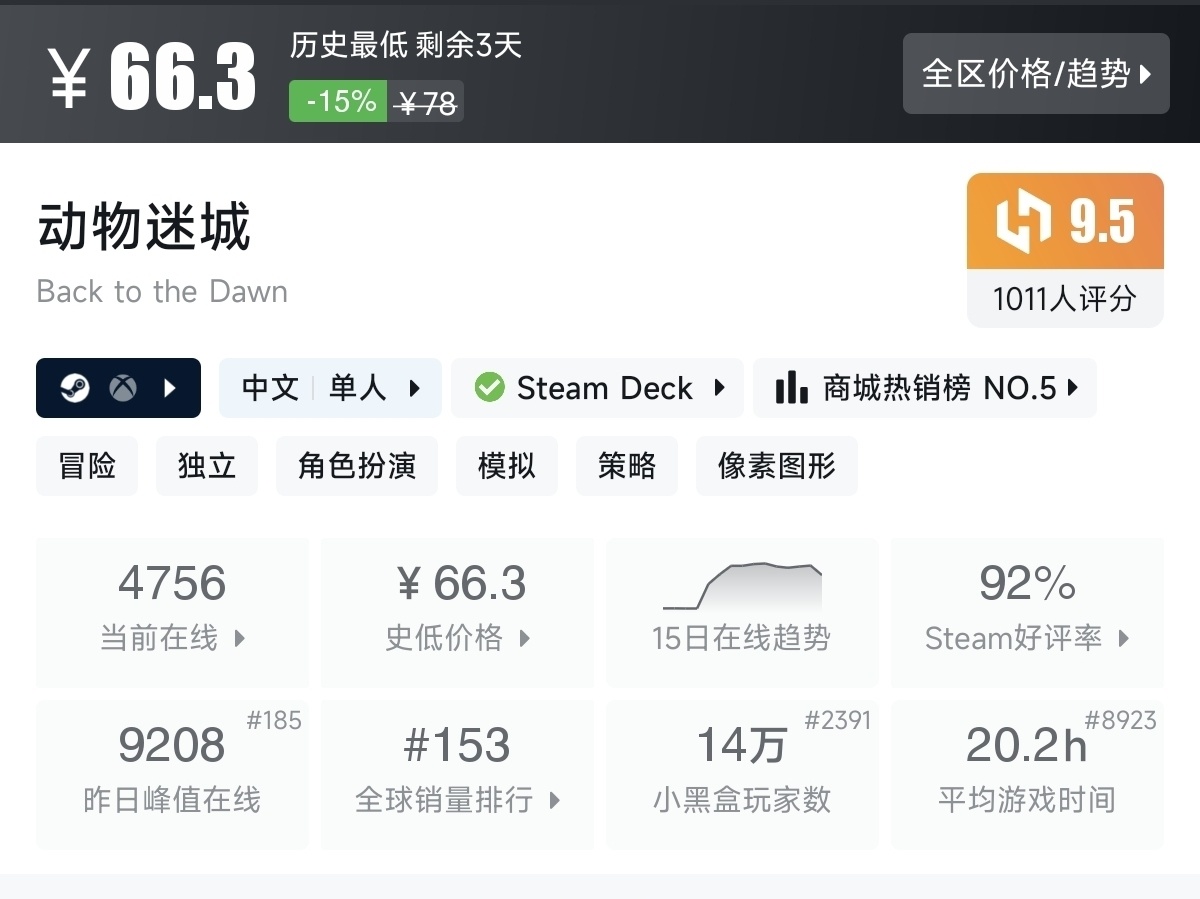
Task: Select the 角色扮演 genre tag
Action: (356, 466)
